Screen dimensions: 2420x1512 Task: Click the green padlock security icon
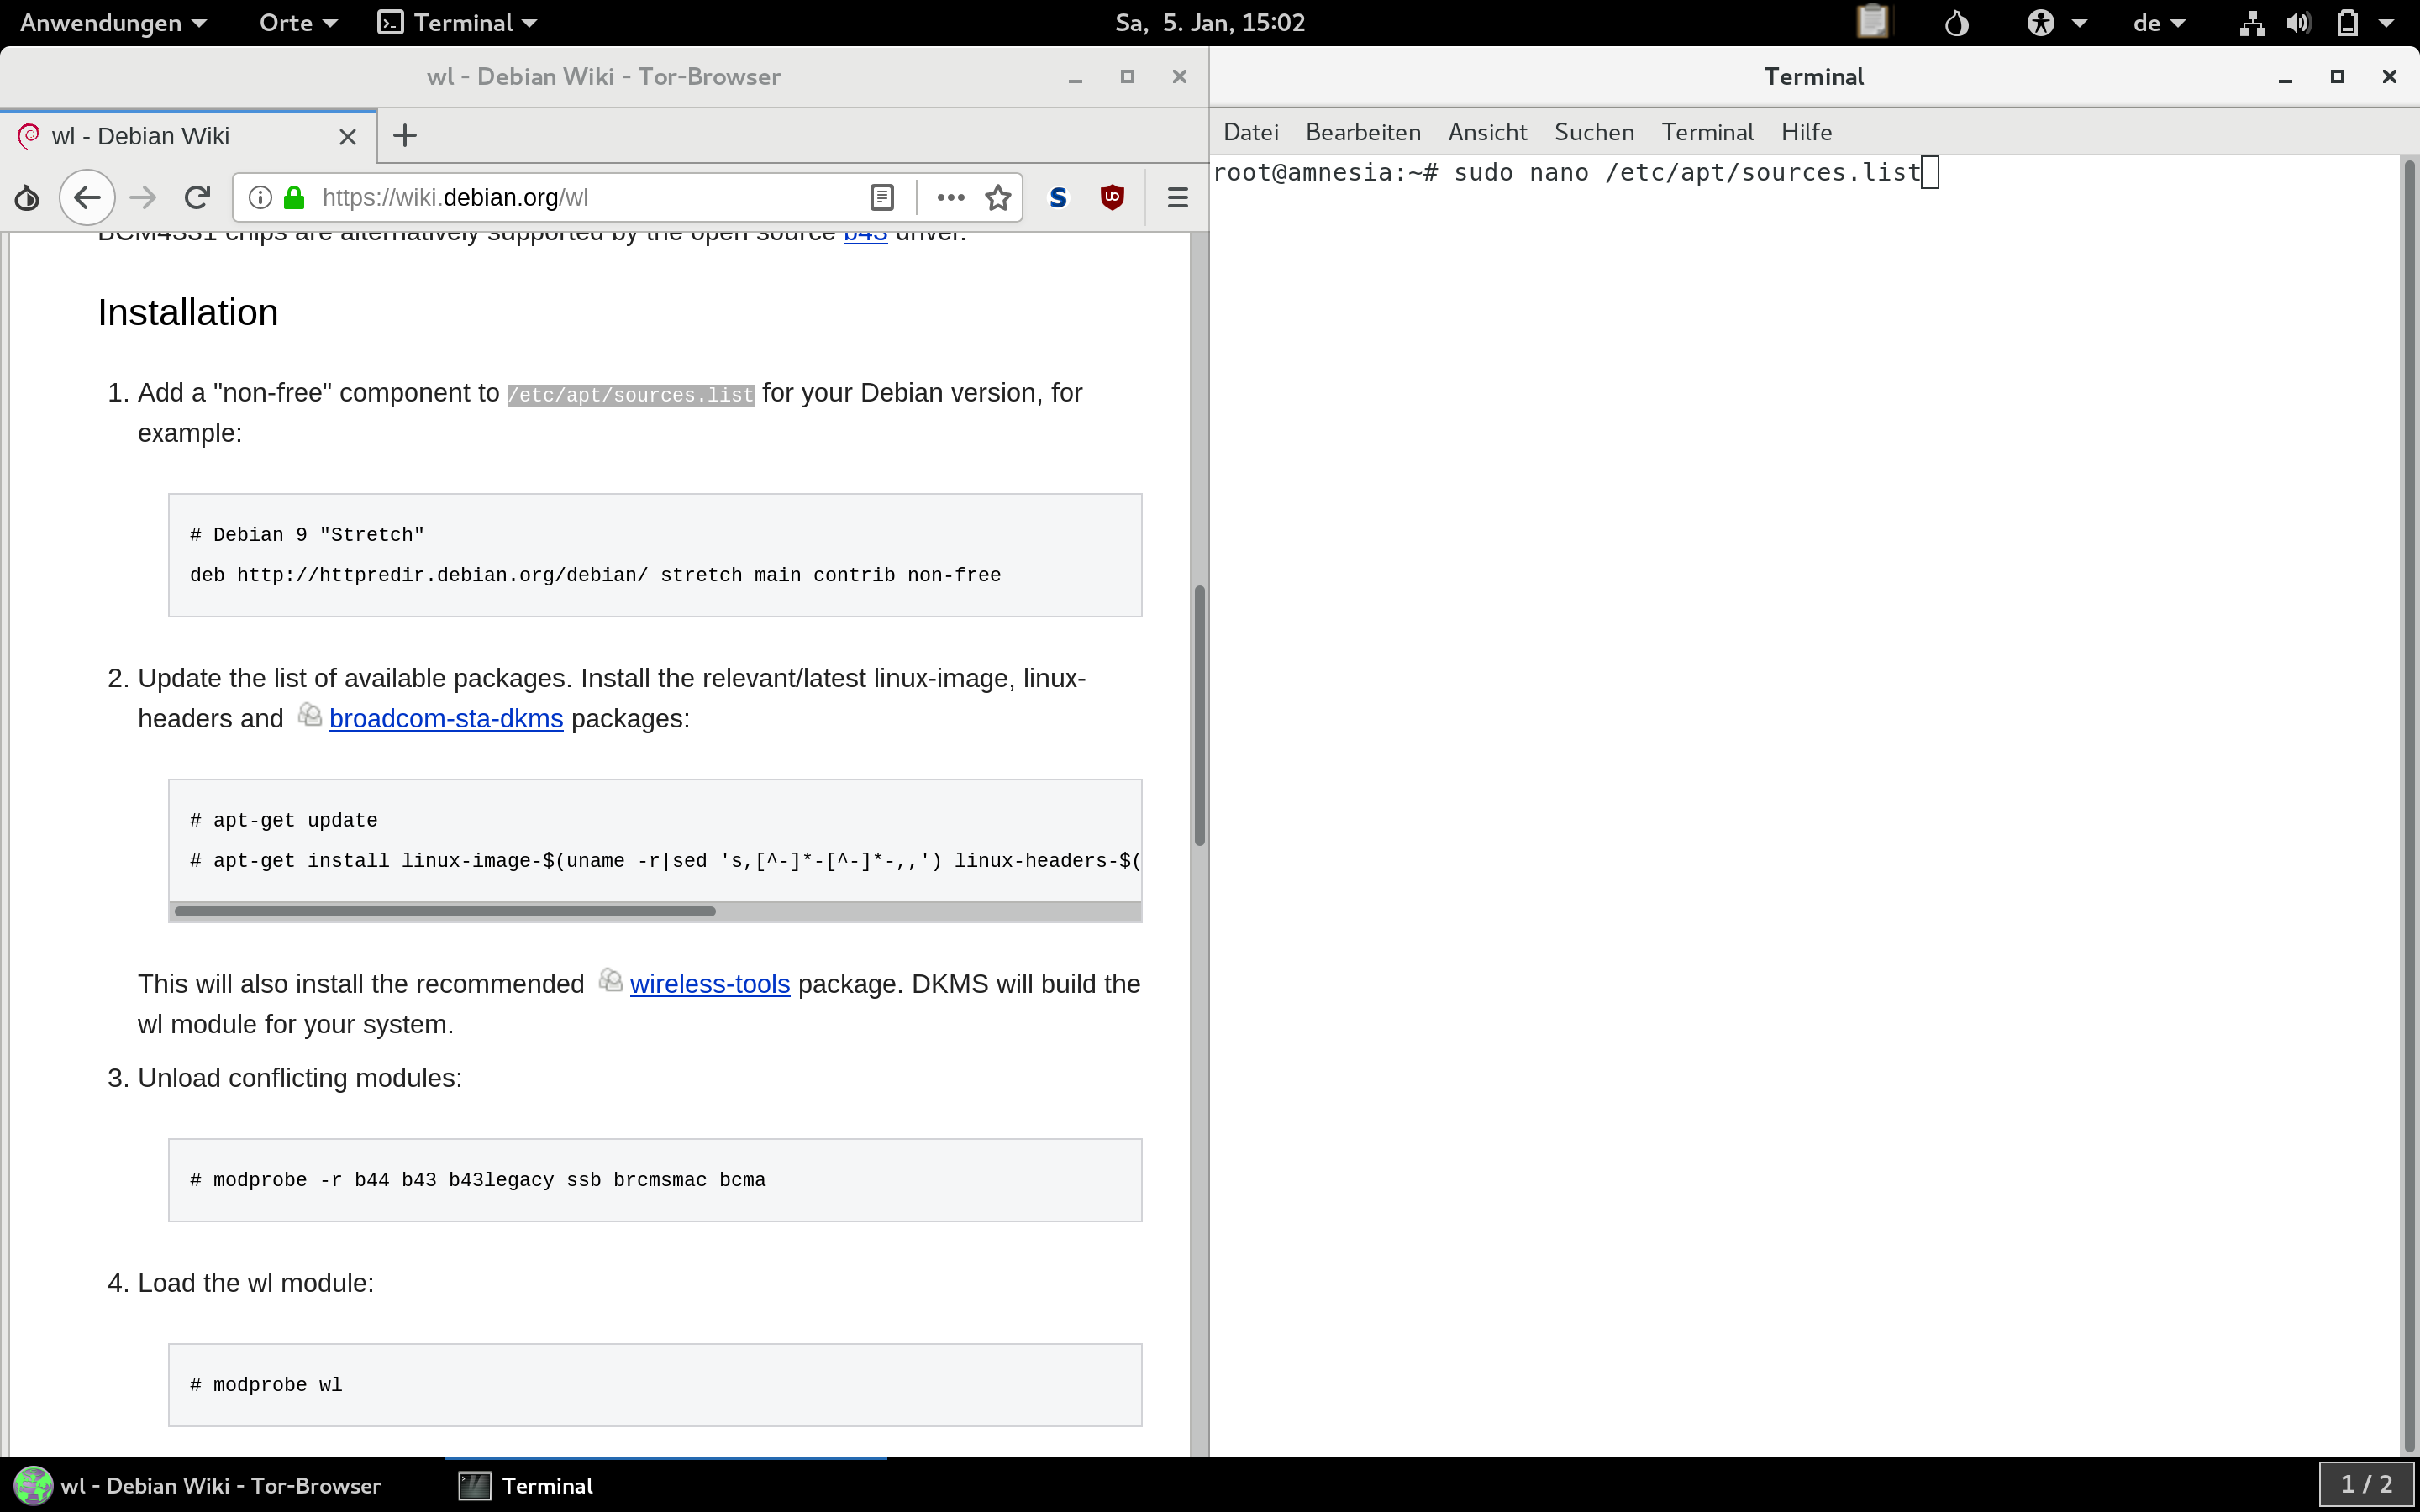294,198
